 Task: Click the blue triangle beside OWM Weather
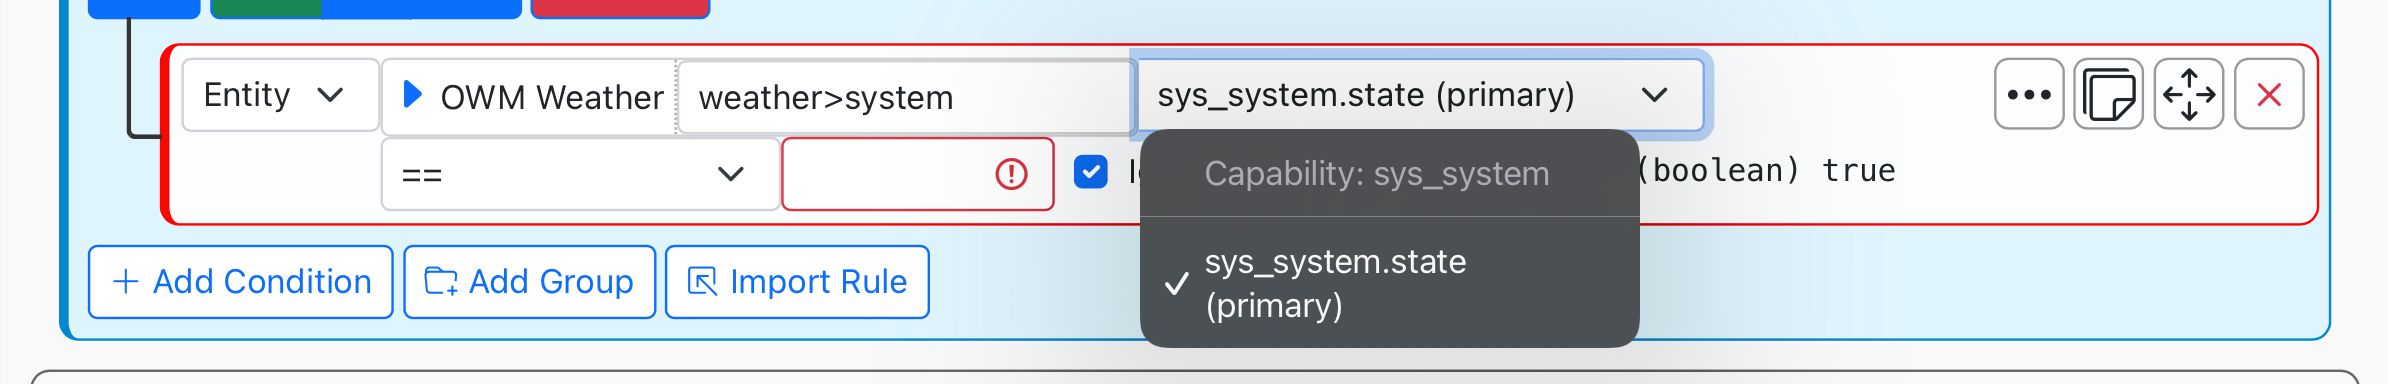click(411, 95)
